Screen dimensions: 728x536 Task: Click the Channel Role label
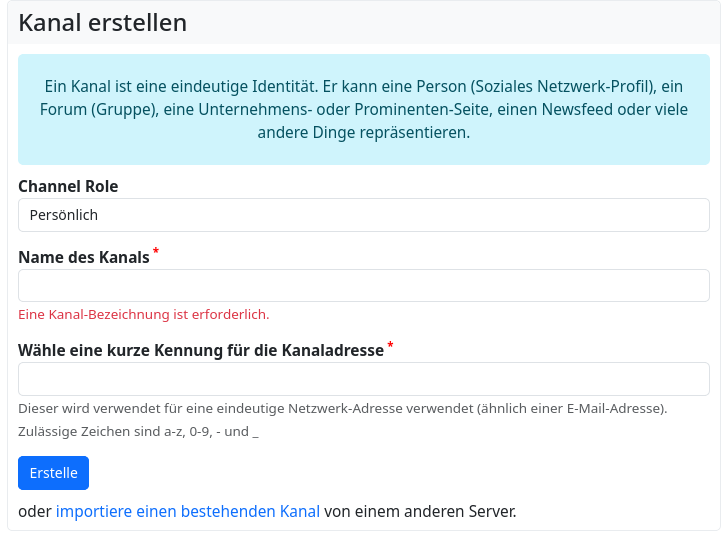(x=68, y=186)
